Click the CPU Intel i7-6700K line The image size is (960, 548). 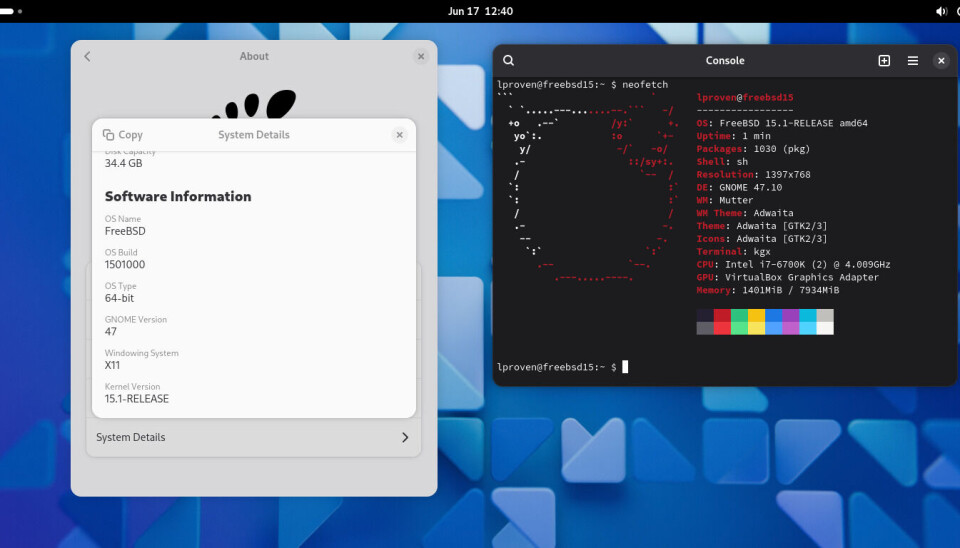793,265
